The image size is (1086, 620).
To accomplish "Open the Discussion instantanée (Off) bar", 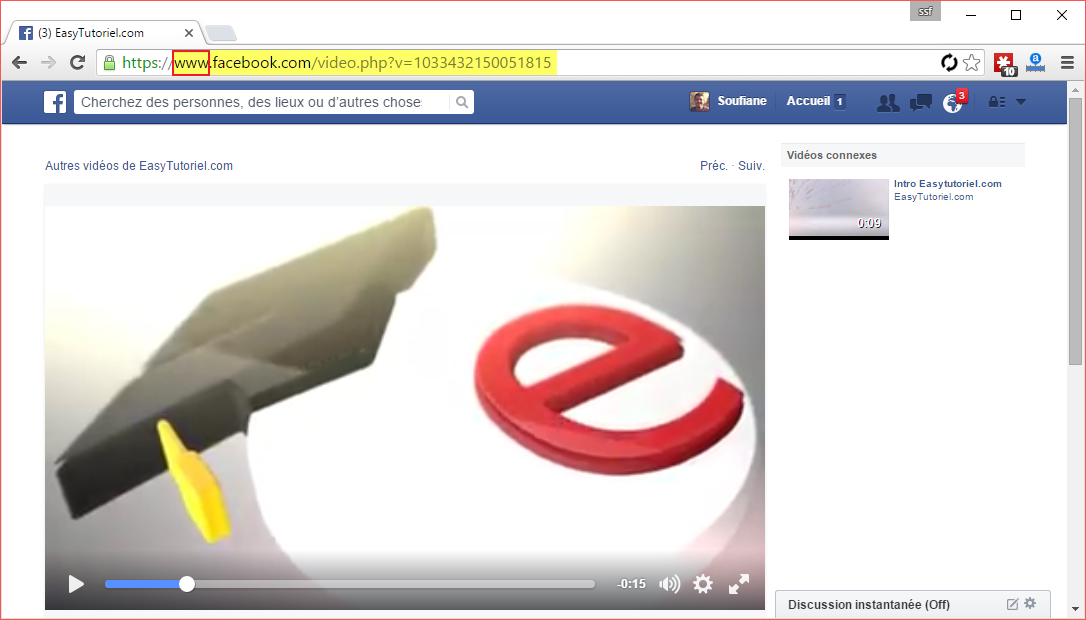I will click(x=913, y=605).
